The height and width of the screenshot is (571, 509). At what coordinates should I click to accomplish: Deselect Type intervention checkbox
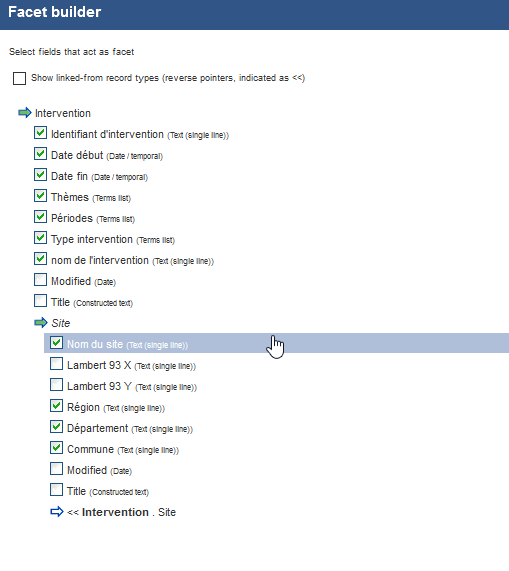coord(40,237)
